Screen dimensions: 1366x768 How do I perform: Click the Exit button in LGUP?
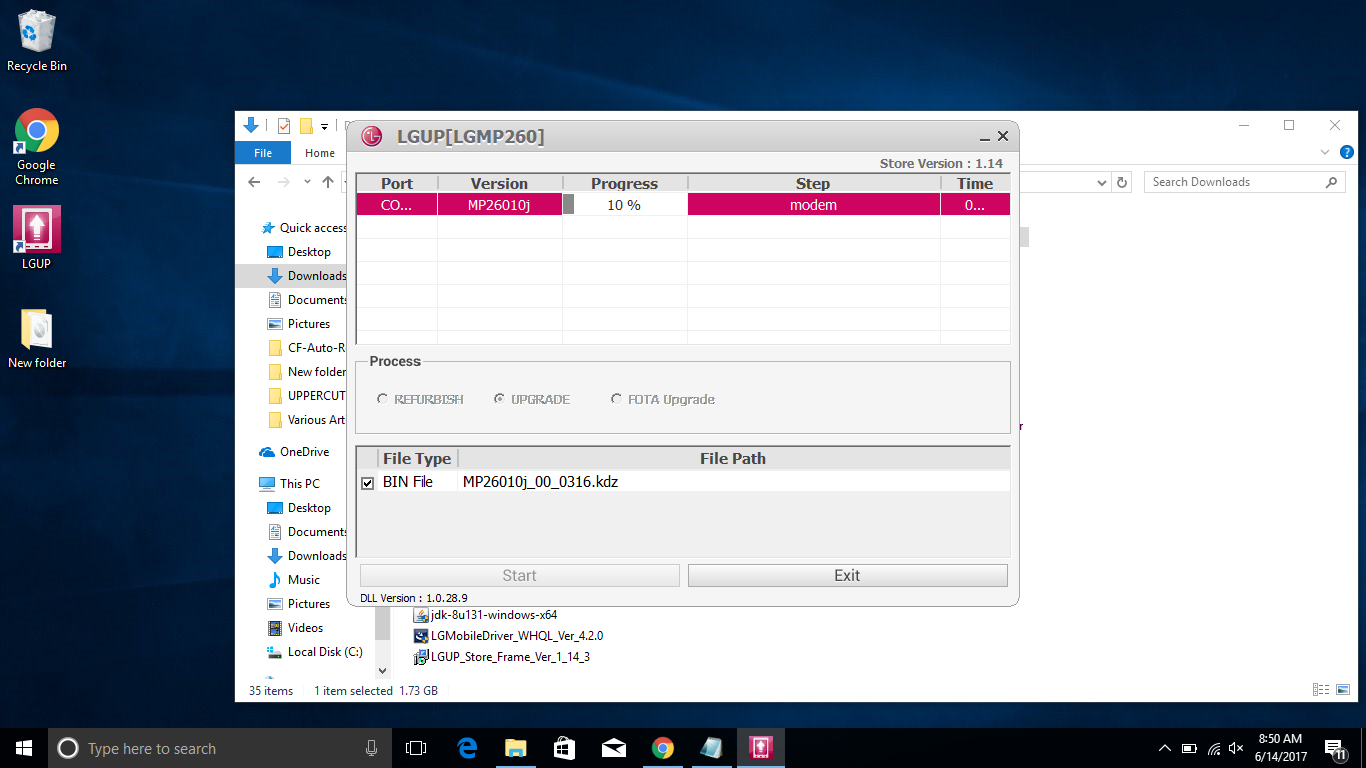click(x=847, y=575)
